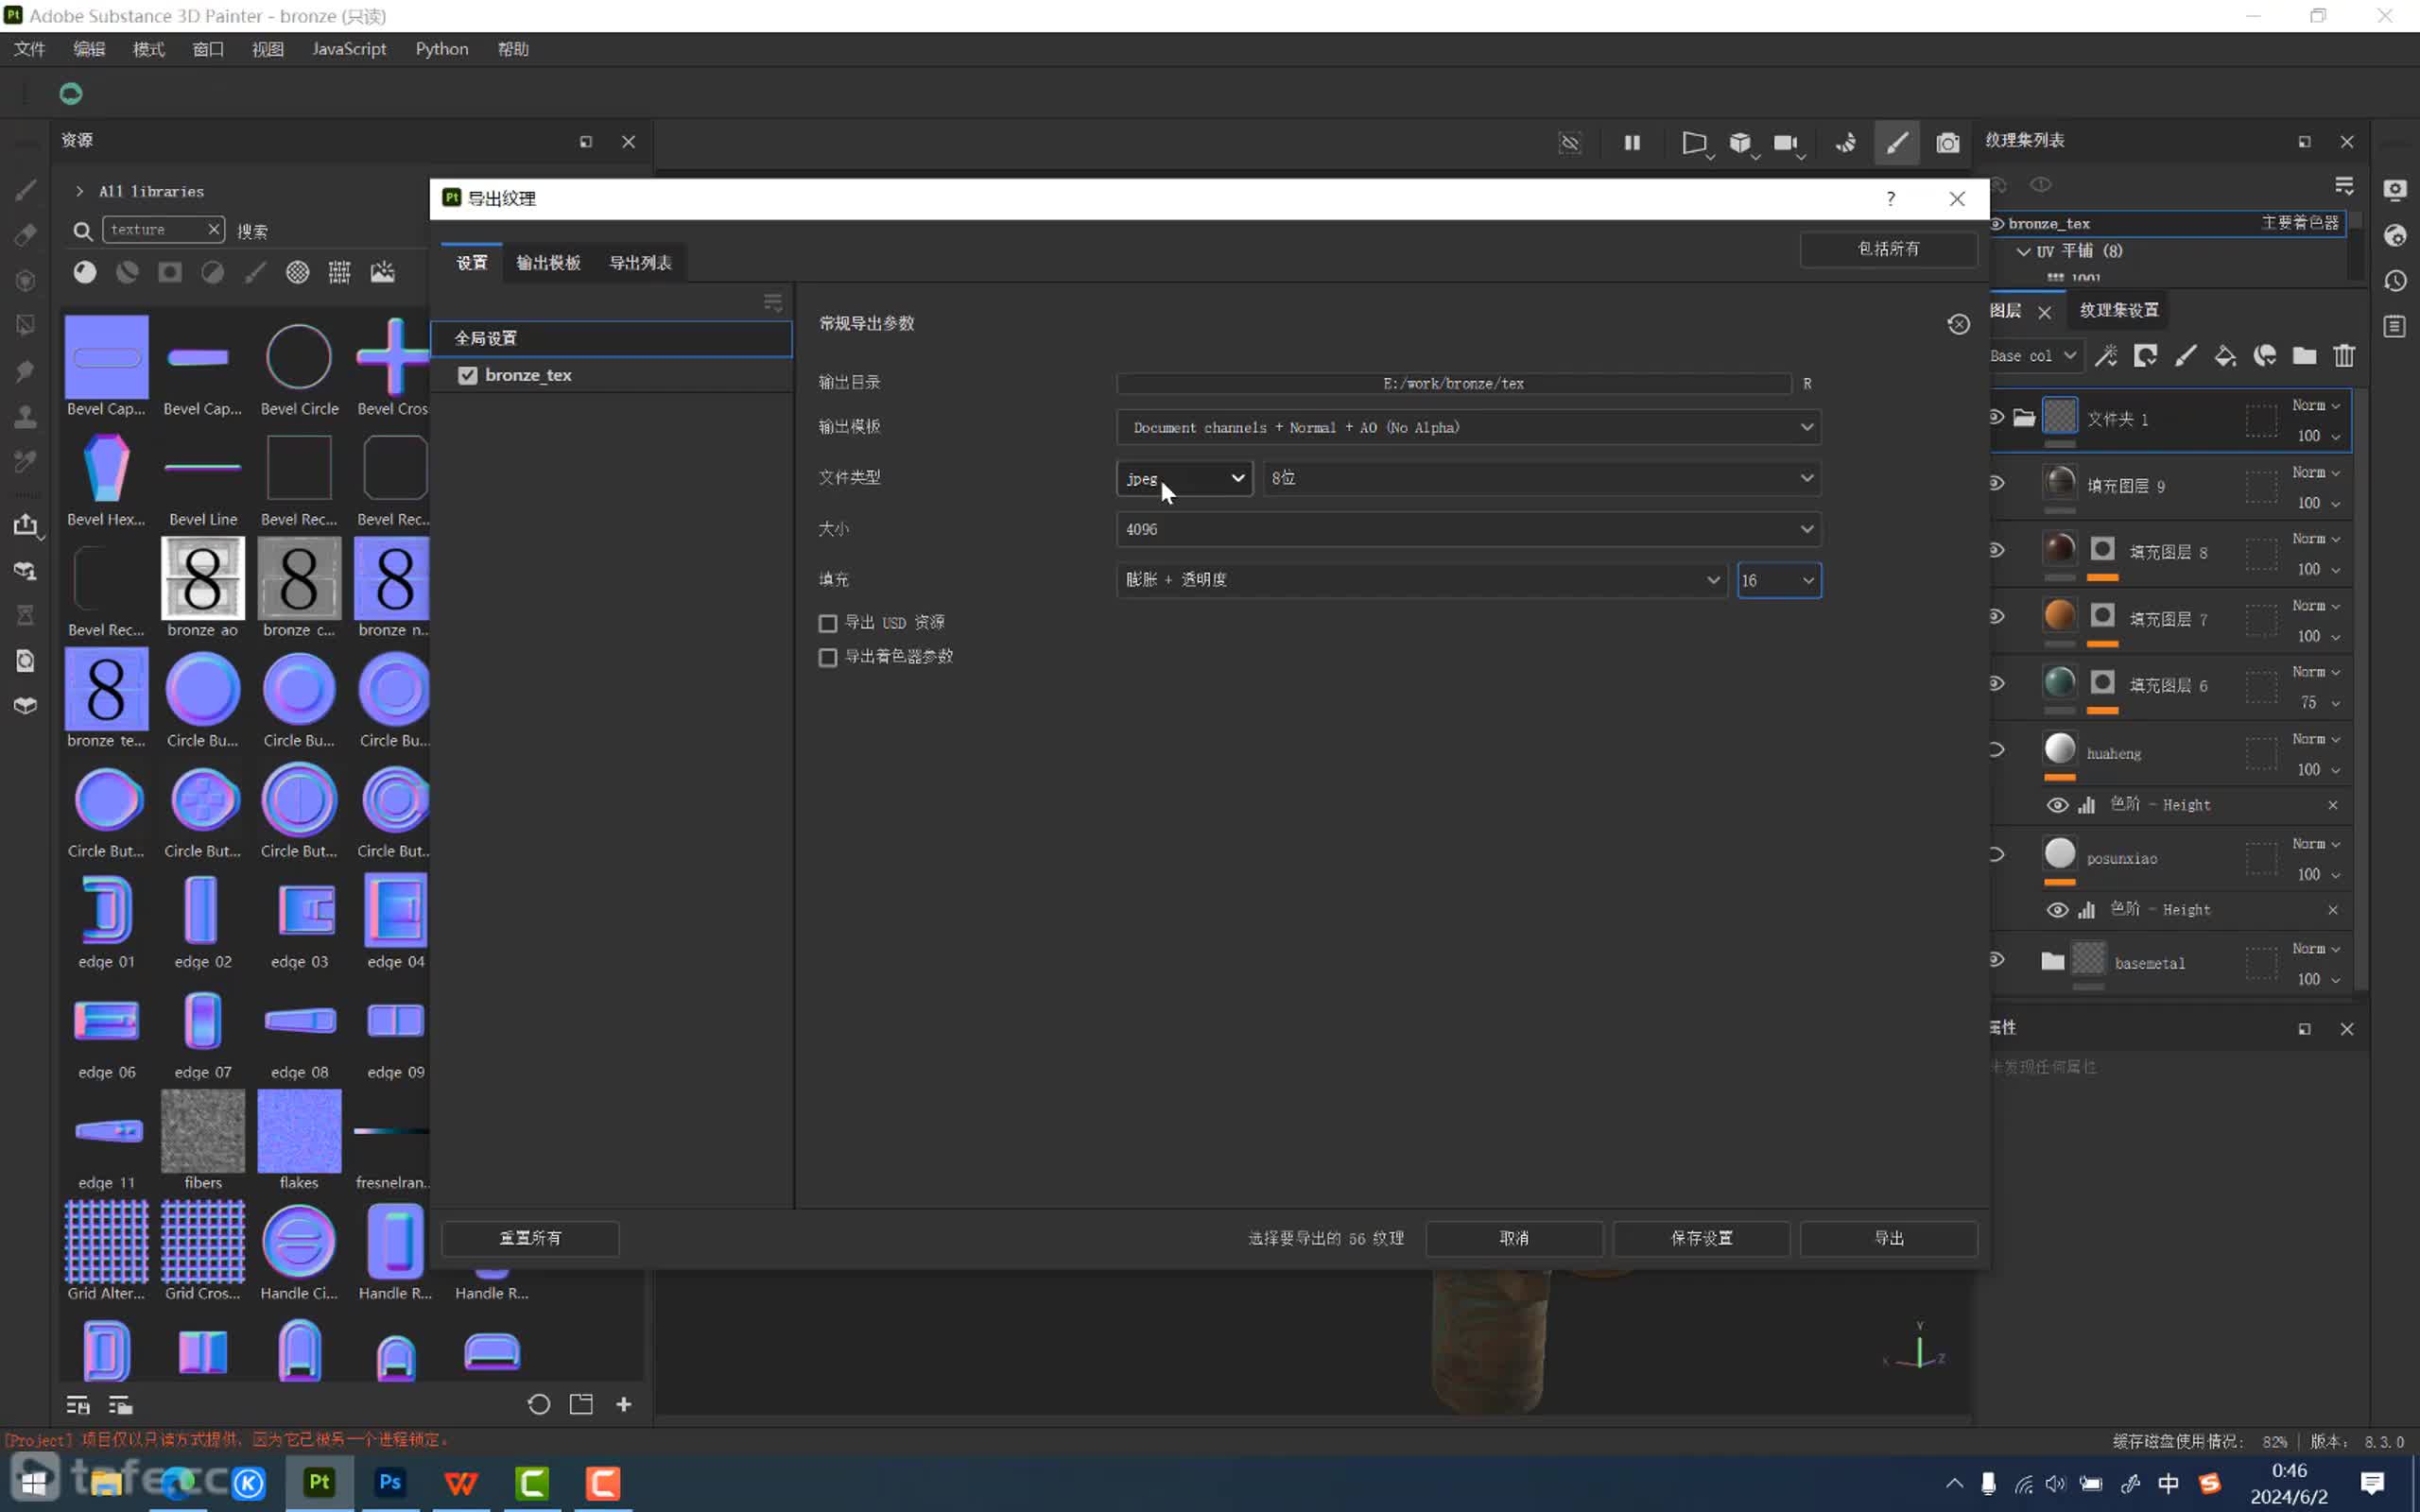
Task: Enable the 导出着色器参数 checkbox
Action: pos(827,657)
